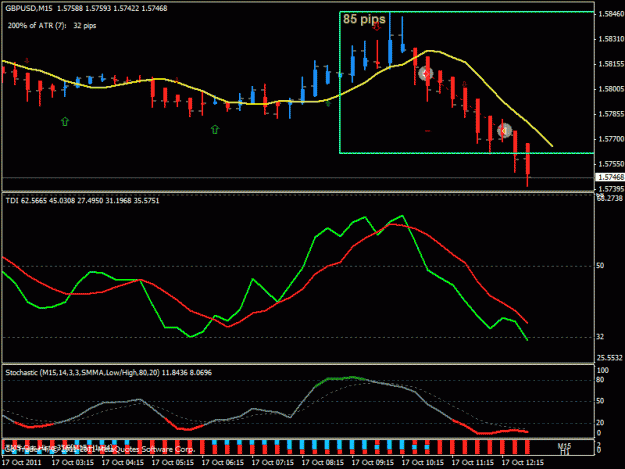Click the 32 level label in the TDI panel

(600, 337)
